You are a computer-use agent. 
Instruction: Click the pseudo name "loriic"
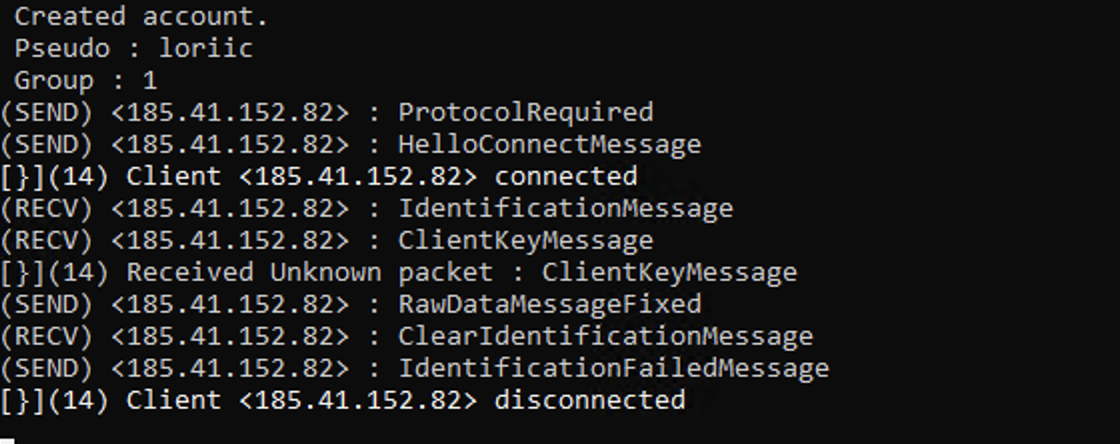tap(206, 49)
